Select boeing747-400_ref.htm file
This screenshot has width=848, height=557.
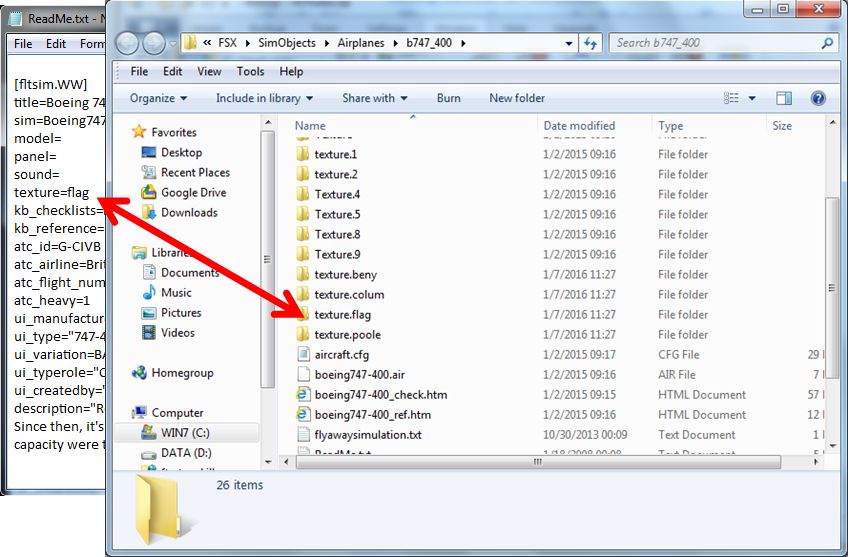click(x=363, y=414)
